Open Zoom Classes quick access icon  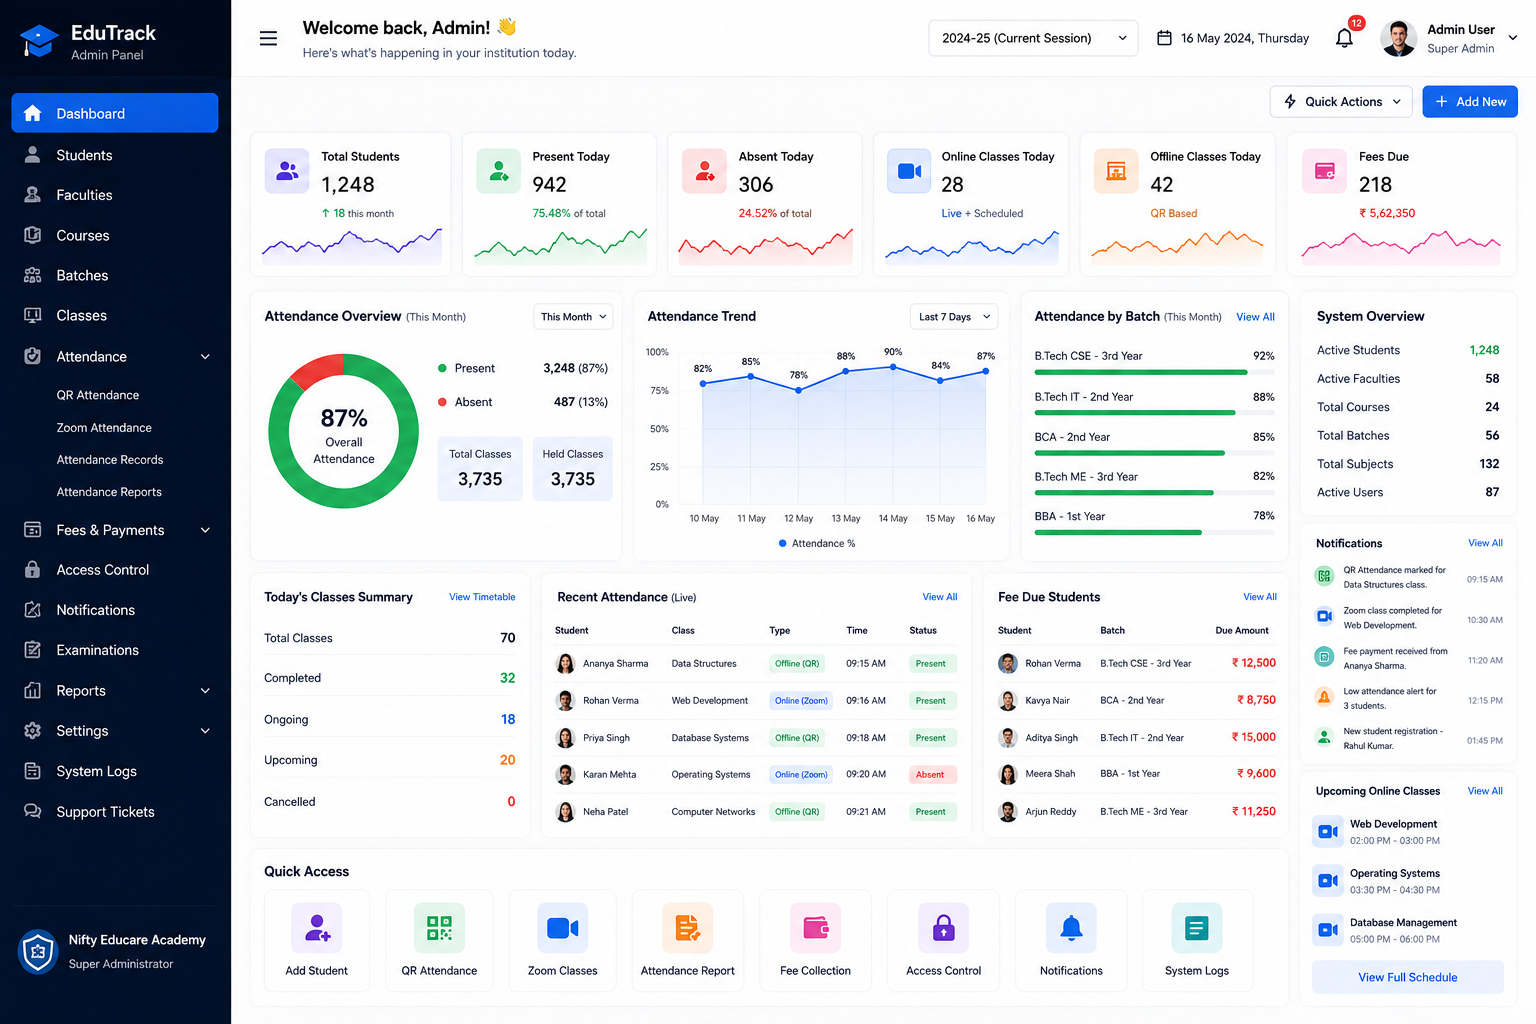pyautogui.click(x=563, y=928)
